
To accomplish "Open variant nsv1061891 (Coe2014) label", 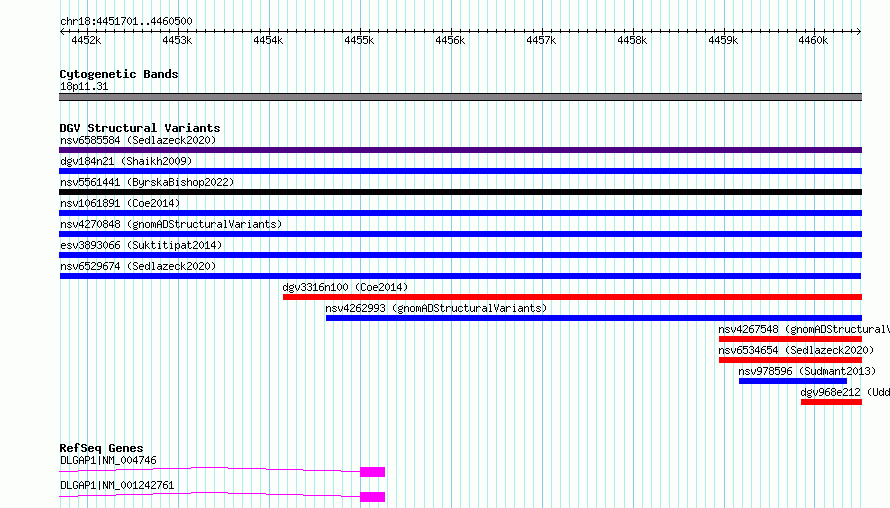I will [120, 203].
